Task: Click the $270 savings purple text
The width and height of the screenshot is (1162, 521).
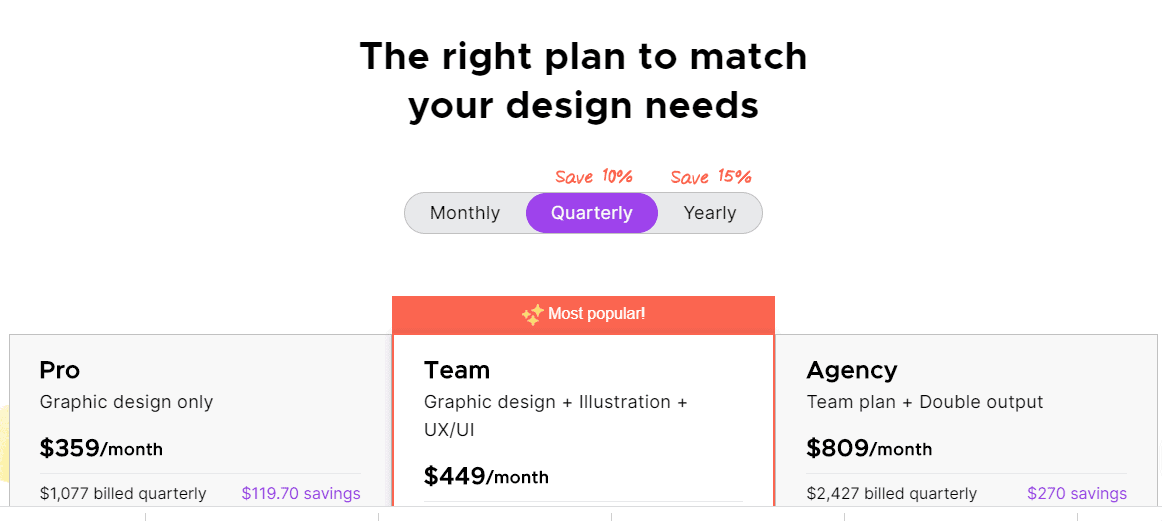Action: (x=1077, y=494)
